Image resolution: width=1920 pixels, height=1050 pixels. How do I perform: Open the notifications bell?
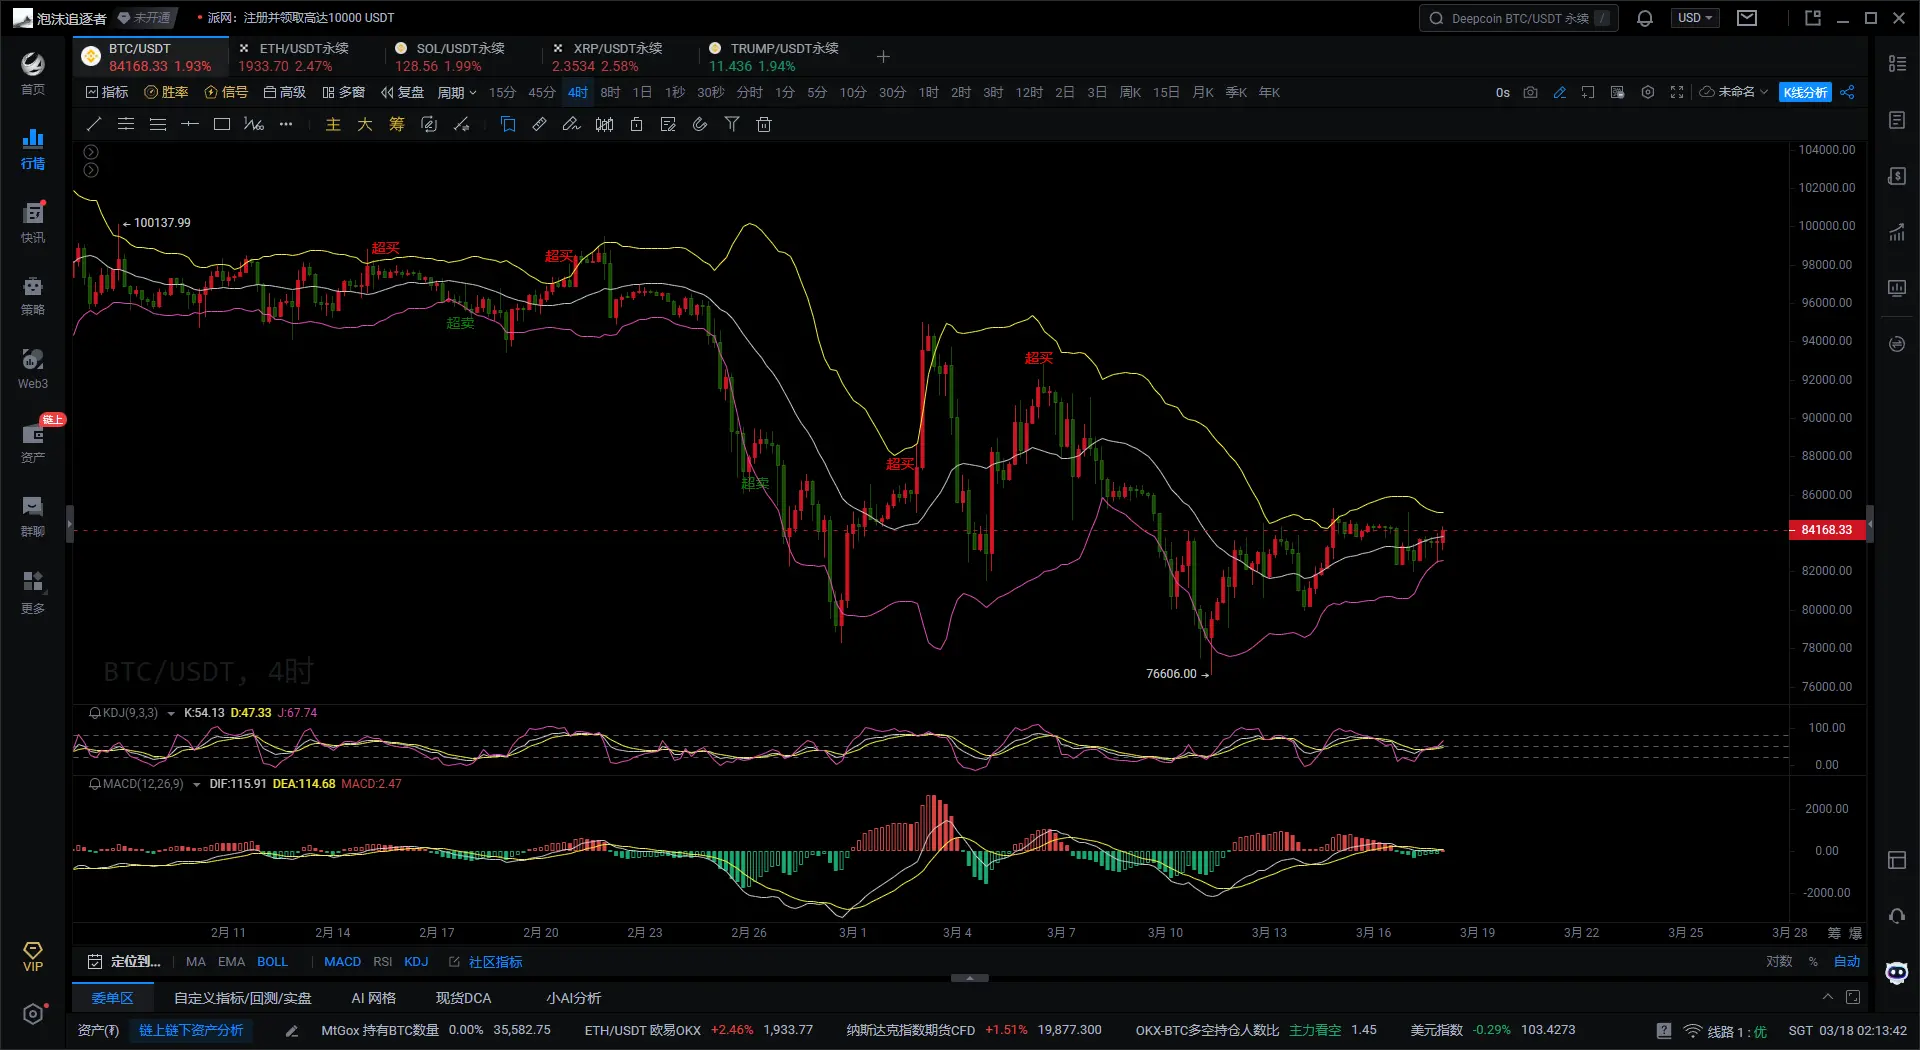point(1645,18)
